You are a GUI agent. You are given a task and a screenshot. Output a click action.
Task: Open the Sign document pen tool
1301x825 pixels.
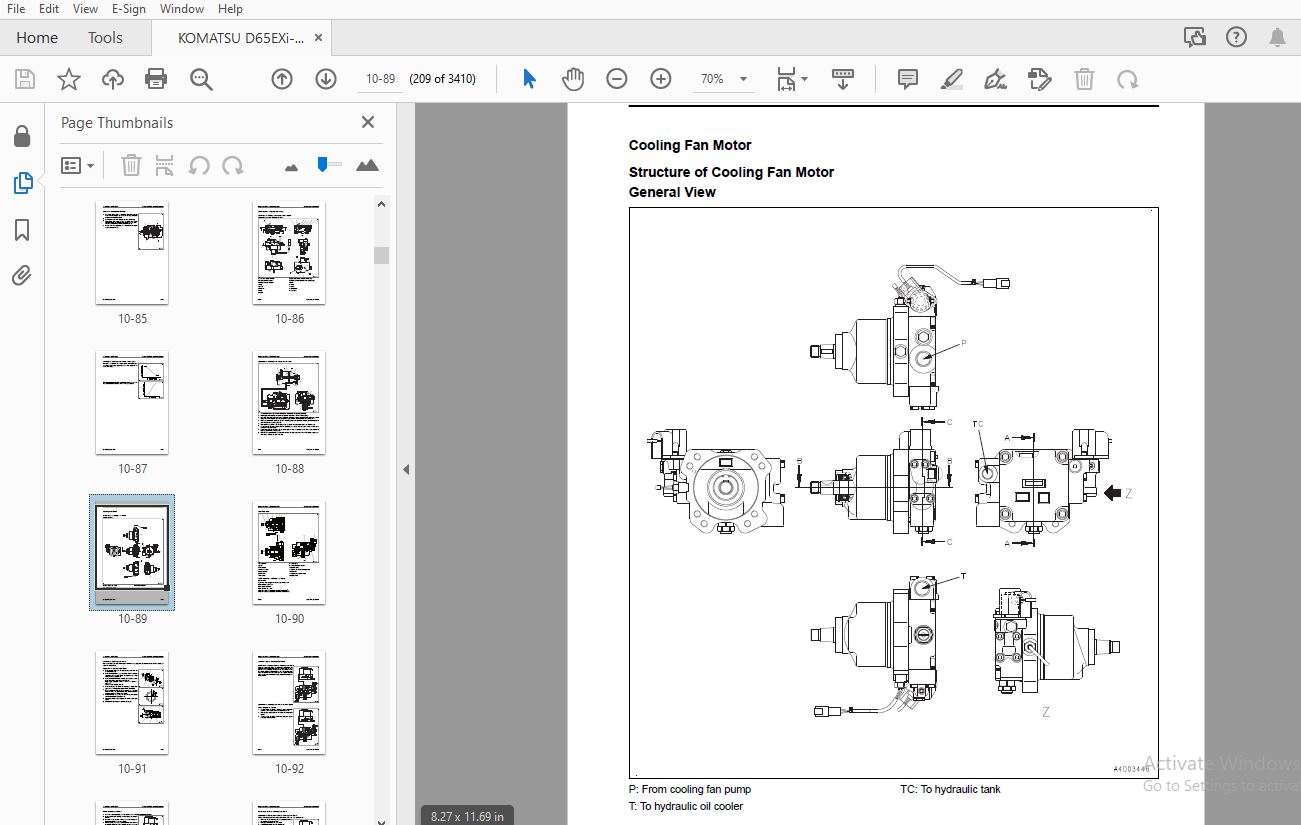[996, 79]
